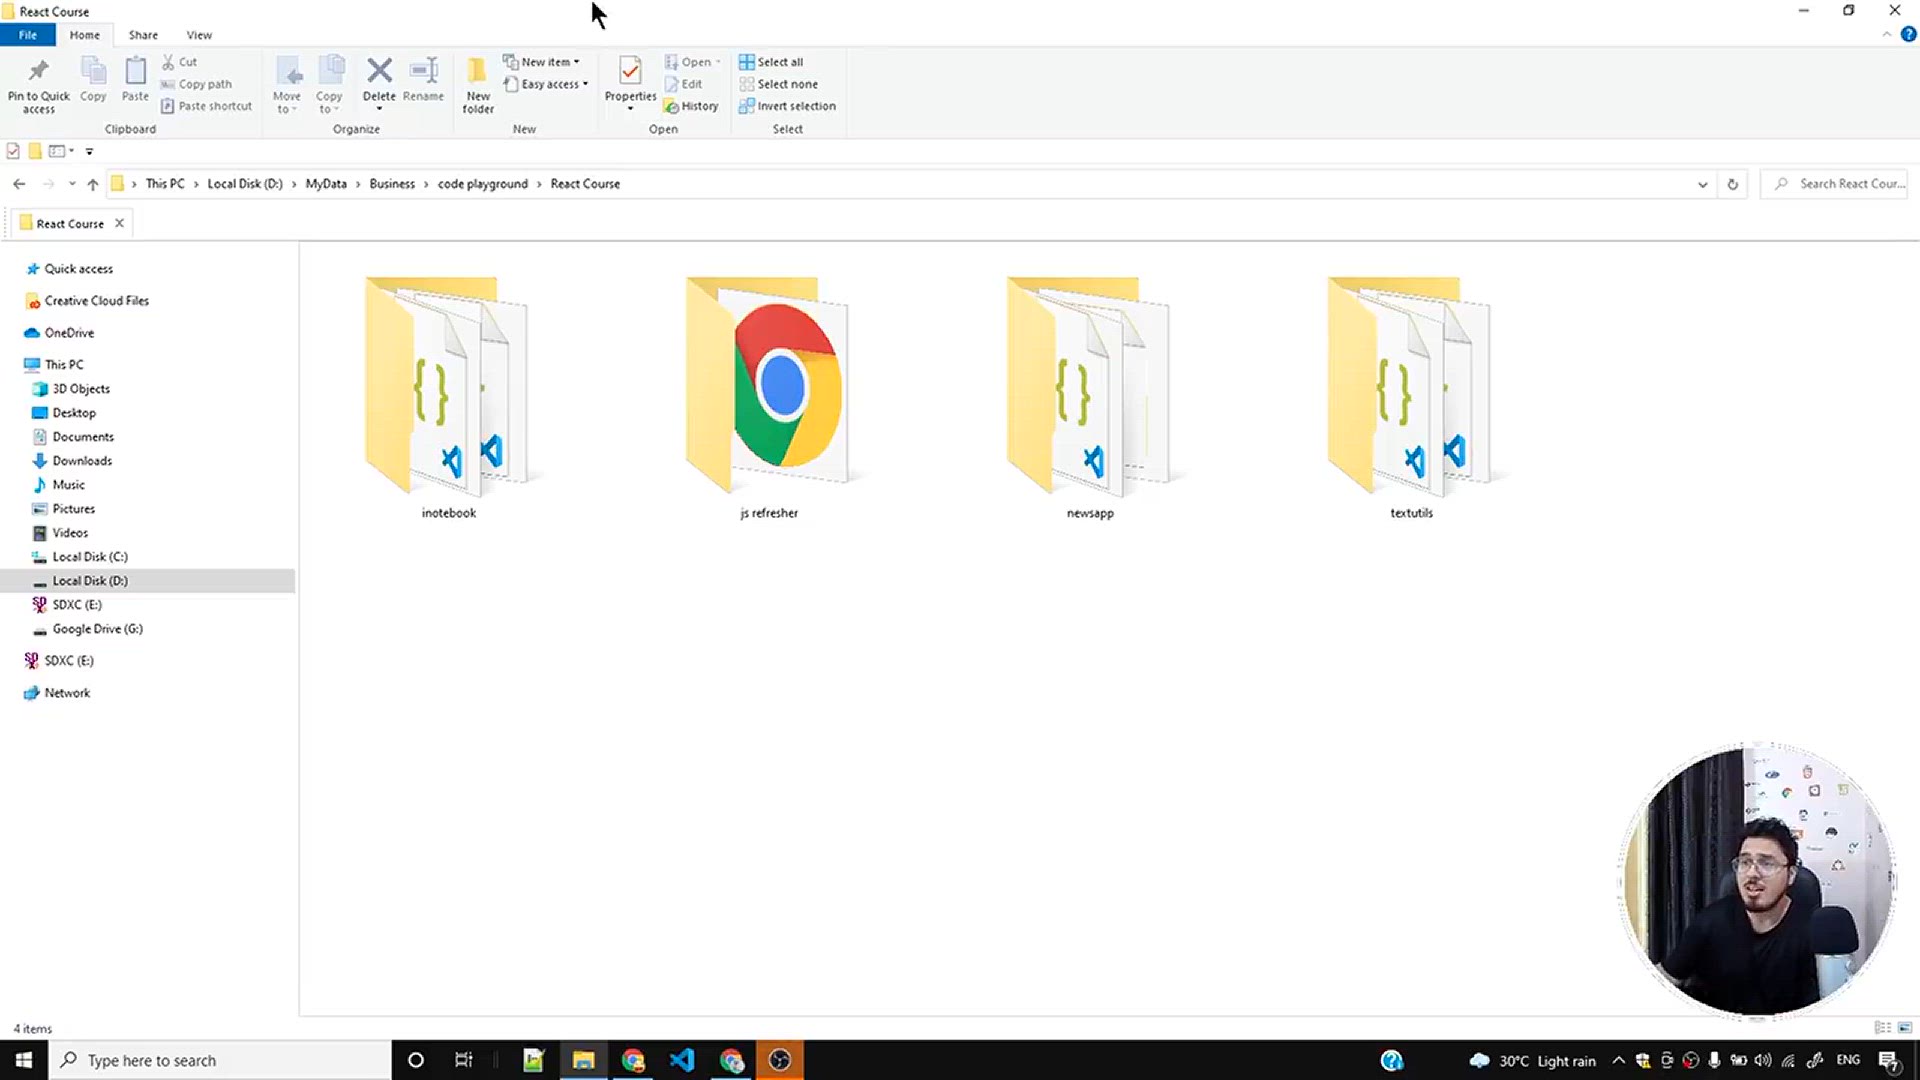The image size is (1920, 1080).
Task: Create a New folder from ribbon
Action: [x=478, y=85]
